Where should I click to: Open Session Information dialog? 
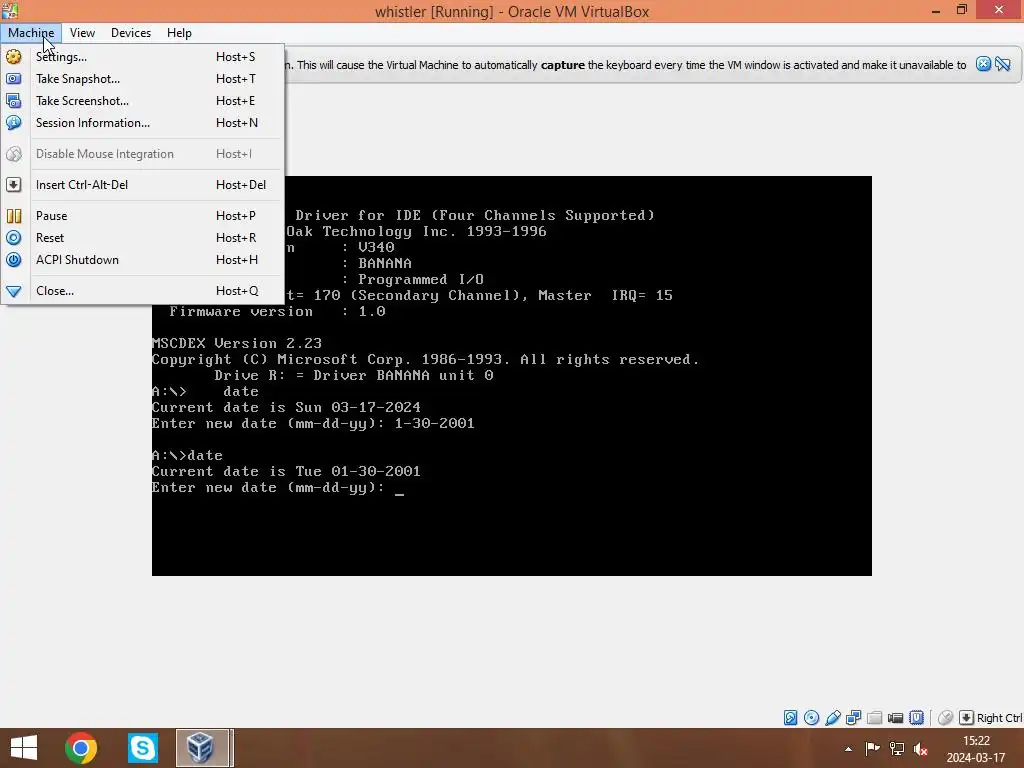(142, 123)
